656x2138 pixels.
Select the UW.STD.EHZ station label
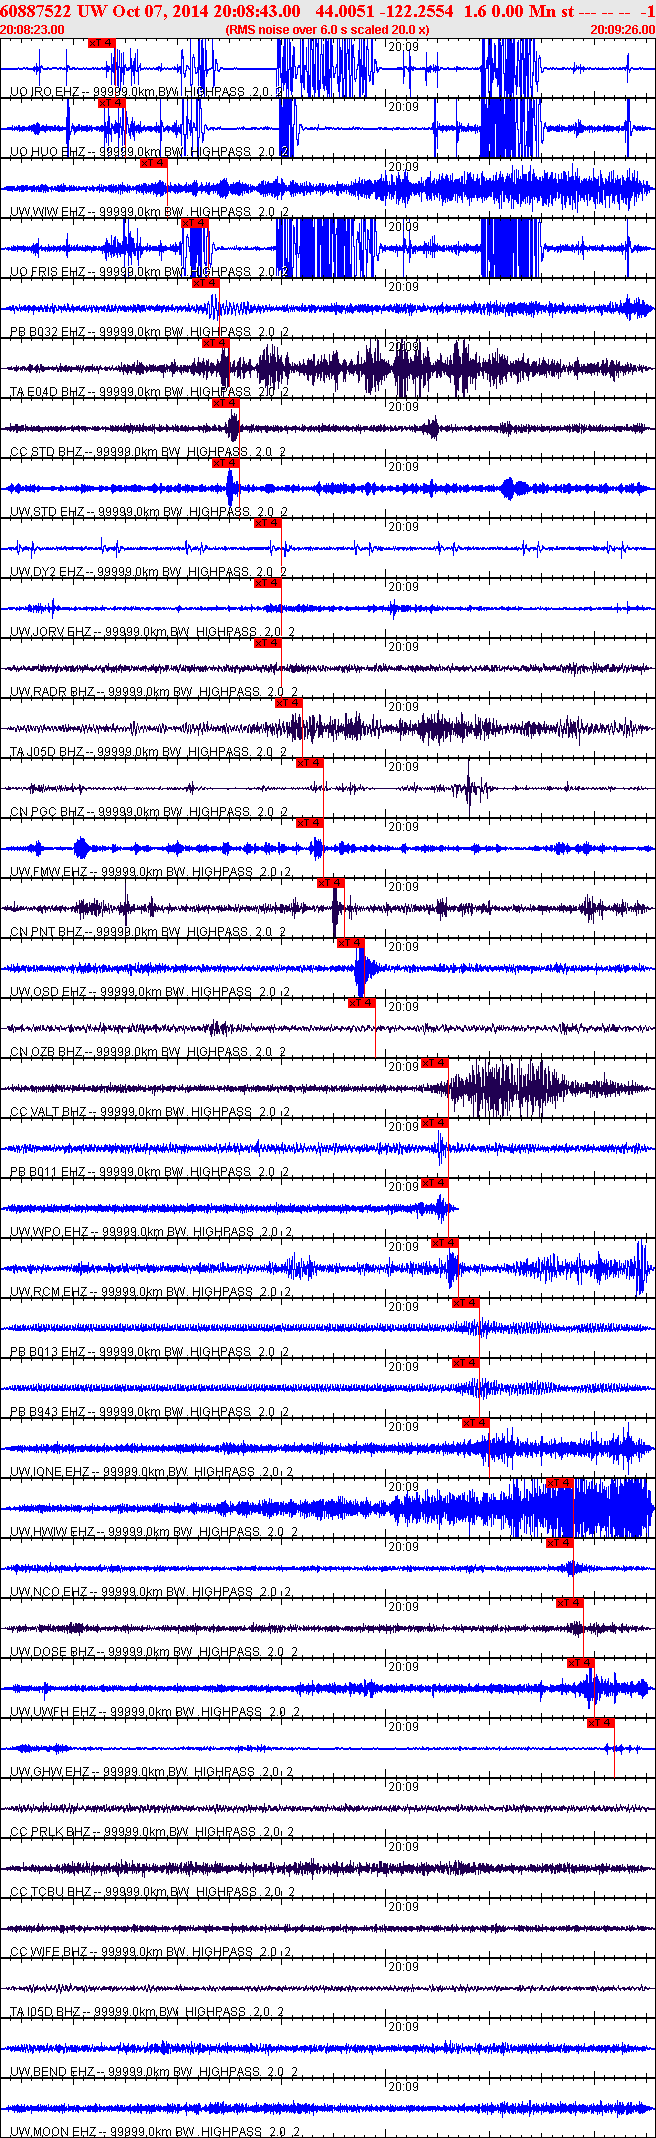pyautogui.click(x=150, y=512)
